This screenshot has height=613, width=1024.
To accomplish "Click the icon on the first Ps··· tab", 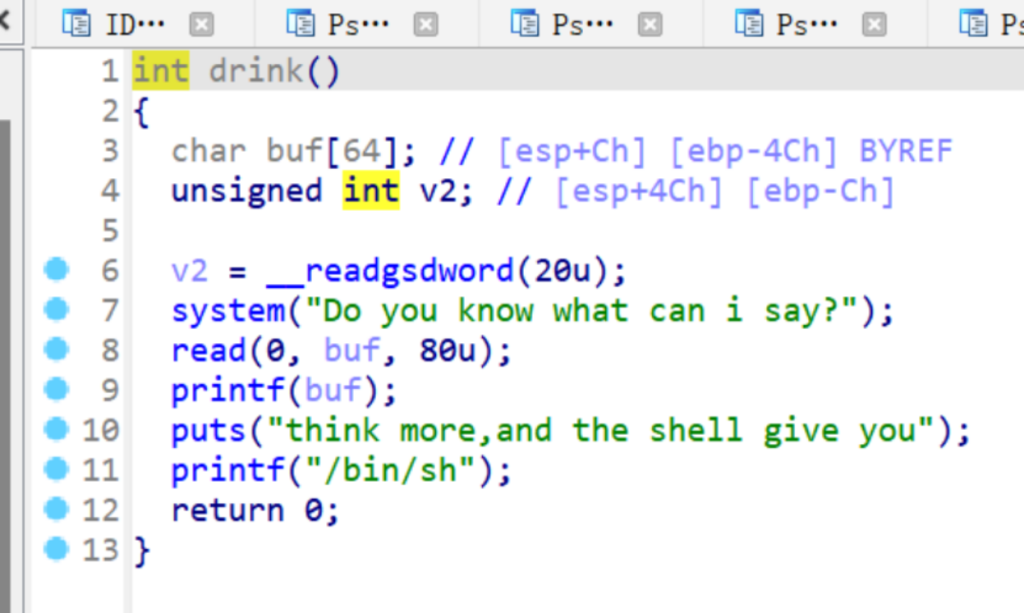I will (x=301, y=23).
